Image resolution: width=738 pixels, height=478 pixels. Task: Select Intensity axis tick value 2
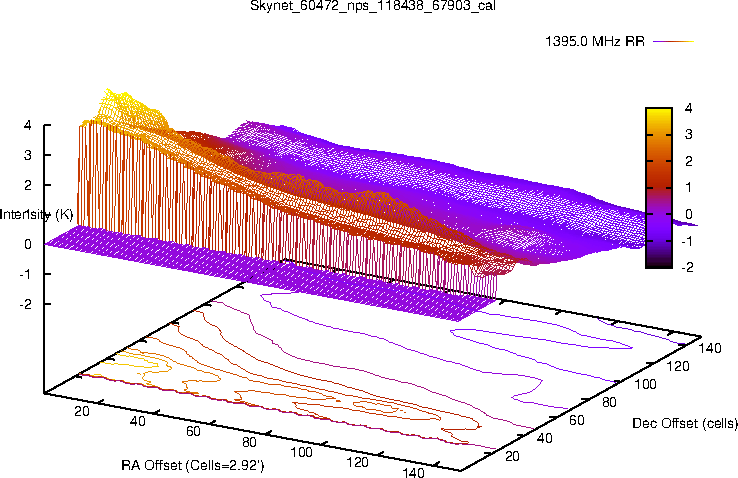[28, 185]
